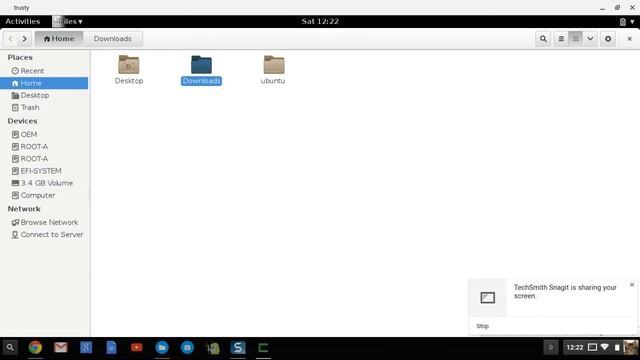
Task: Select the ubuntu folder icon
Action: 273,64
